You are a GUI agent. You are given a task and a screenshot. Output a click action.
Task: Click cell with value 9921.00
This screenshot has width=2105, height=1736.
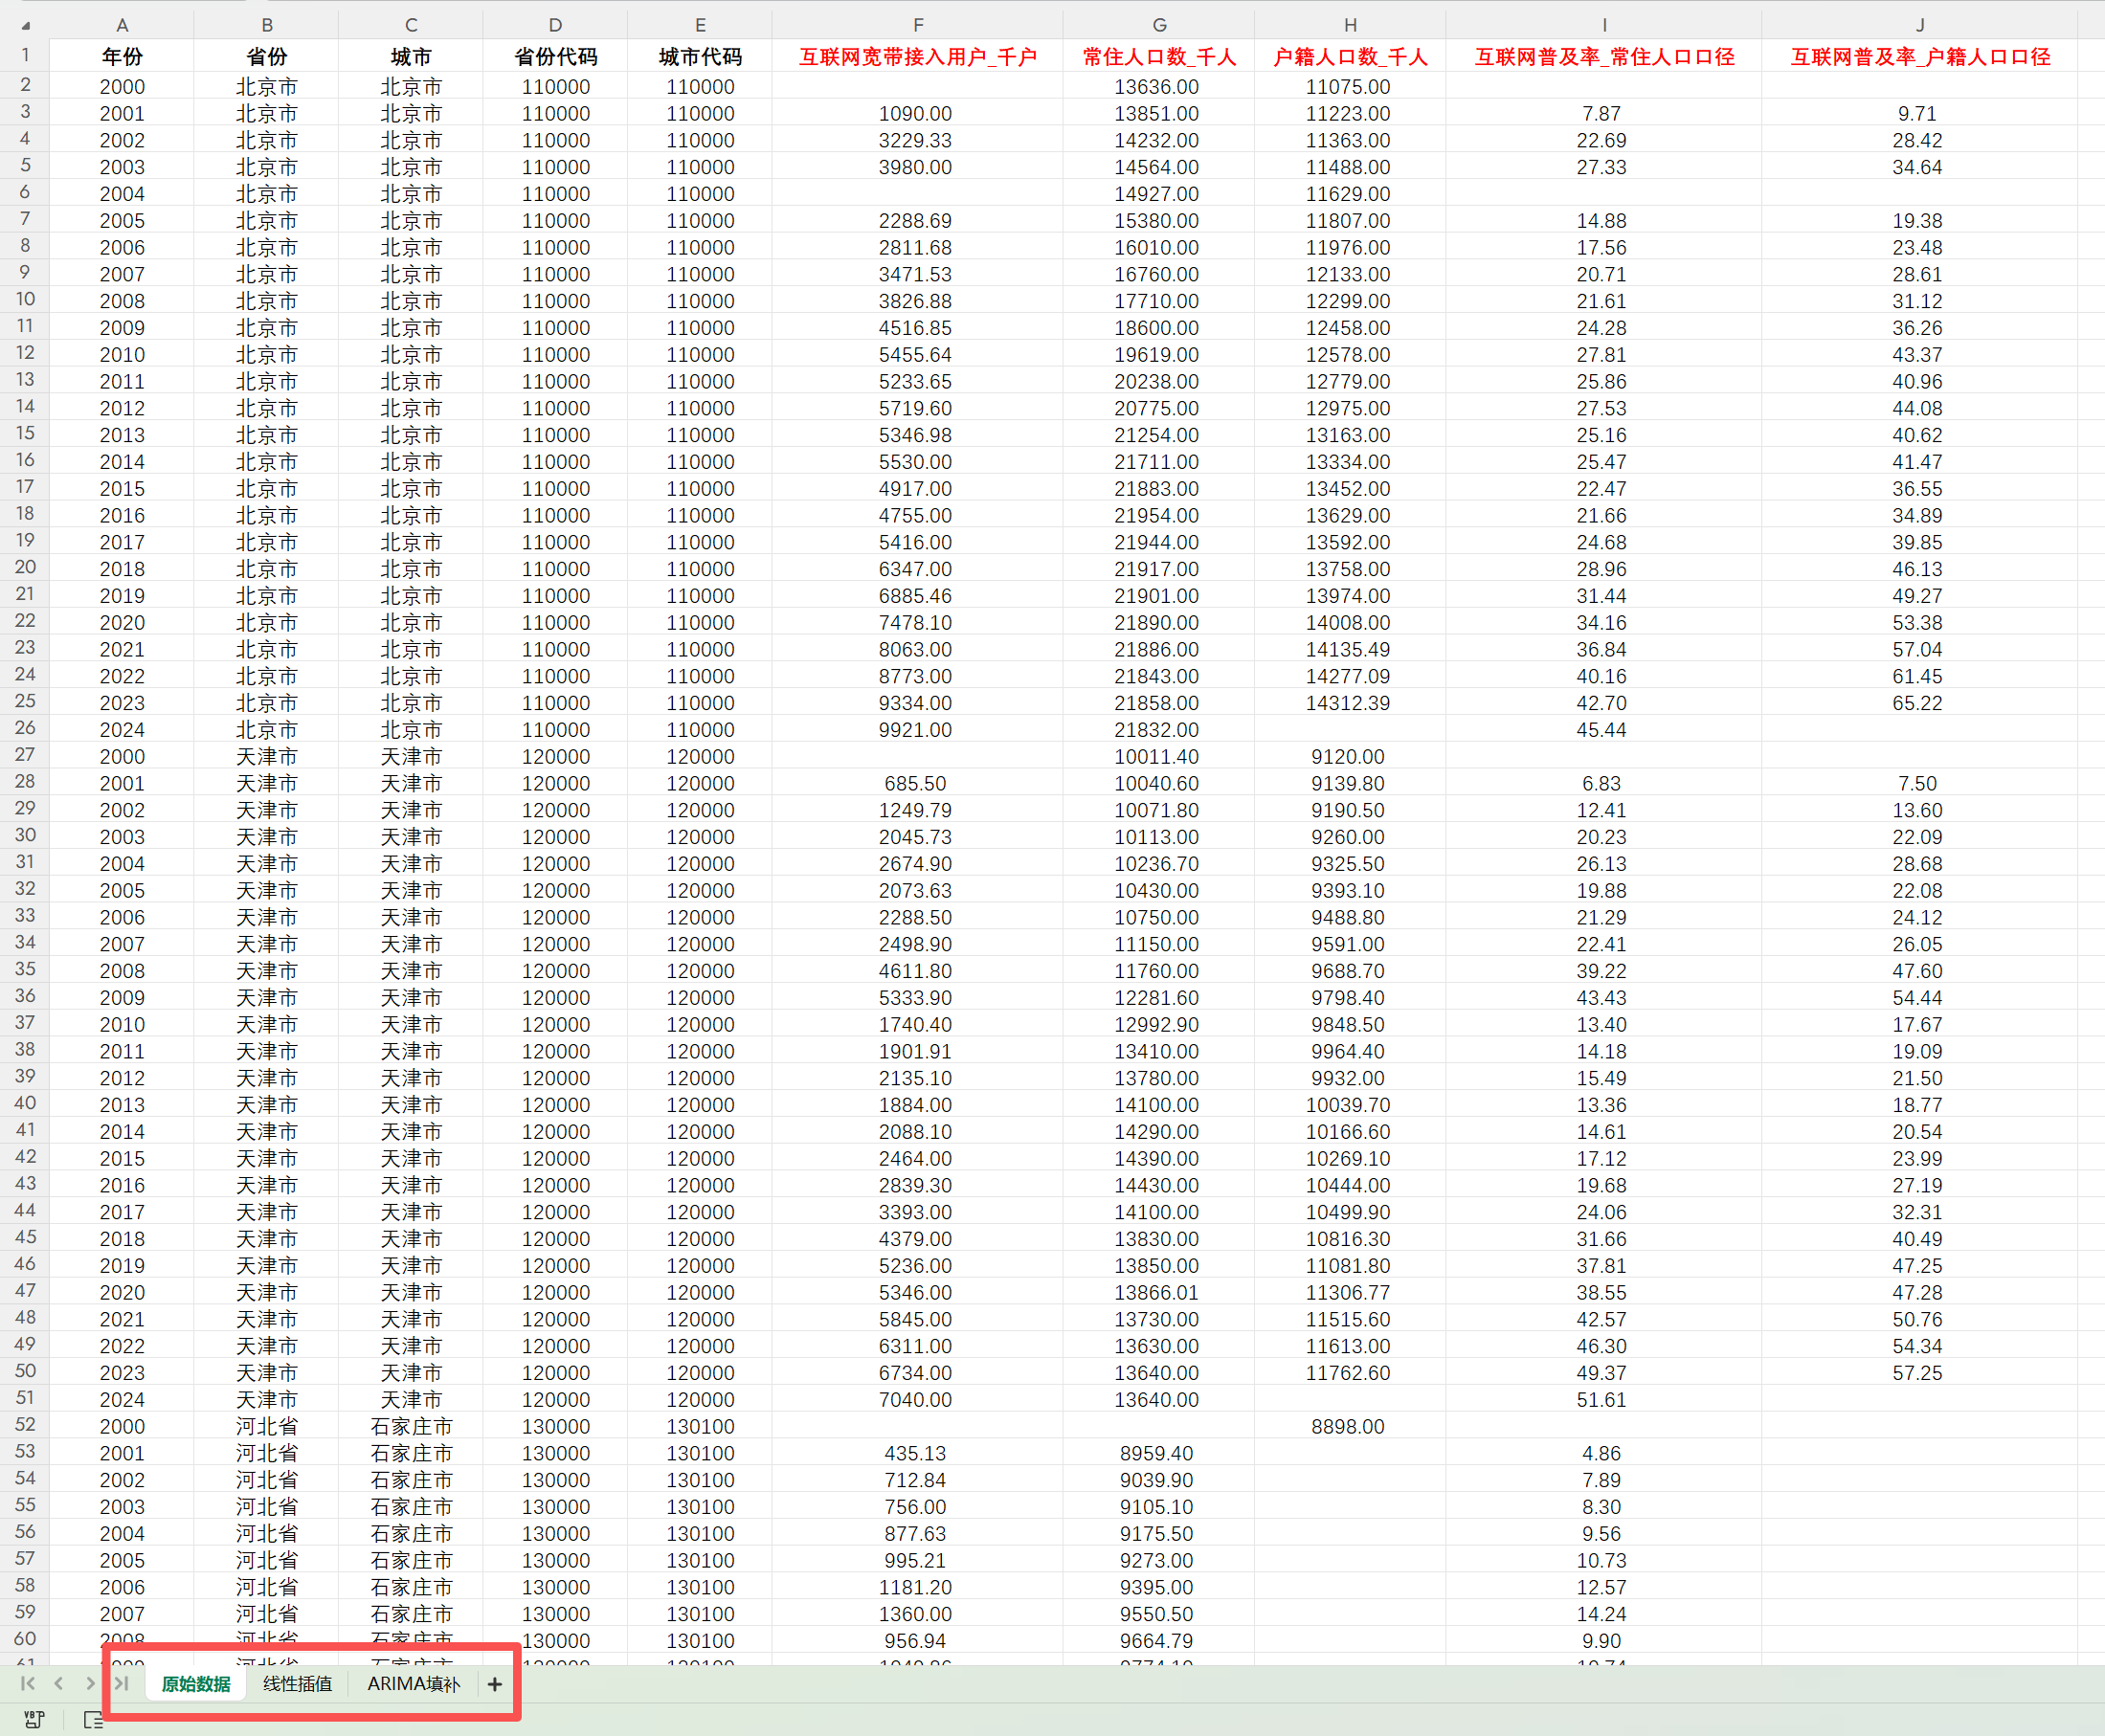(915, 730)
